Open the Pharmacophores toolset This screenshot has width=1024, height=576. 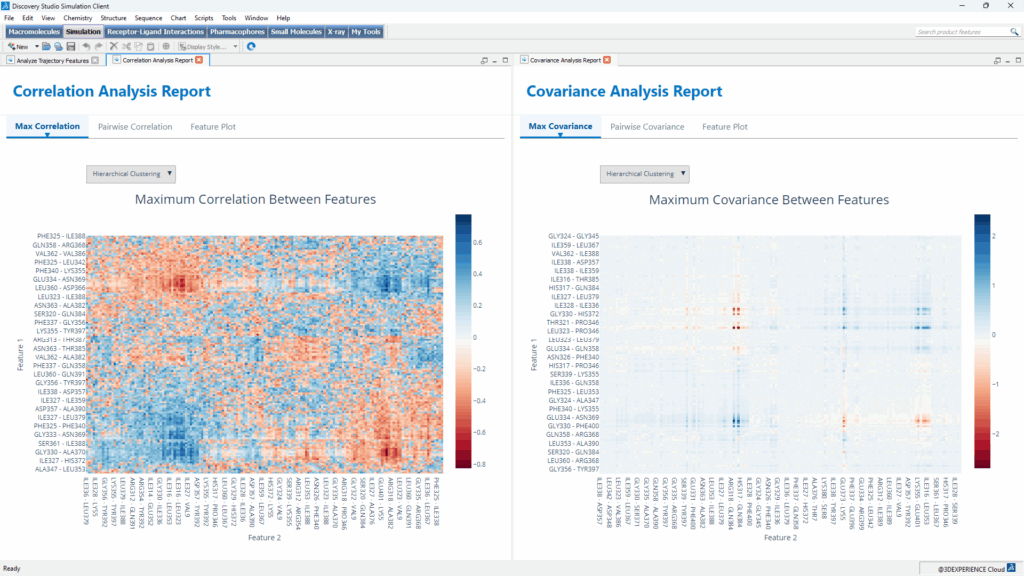click(237, 31)
